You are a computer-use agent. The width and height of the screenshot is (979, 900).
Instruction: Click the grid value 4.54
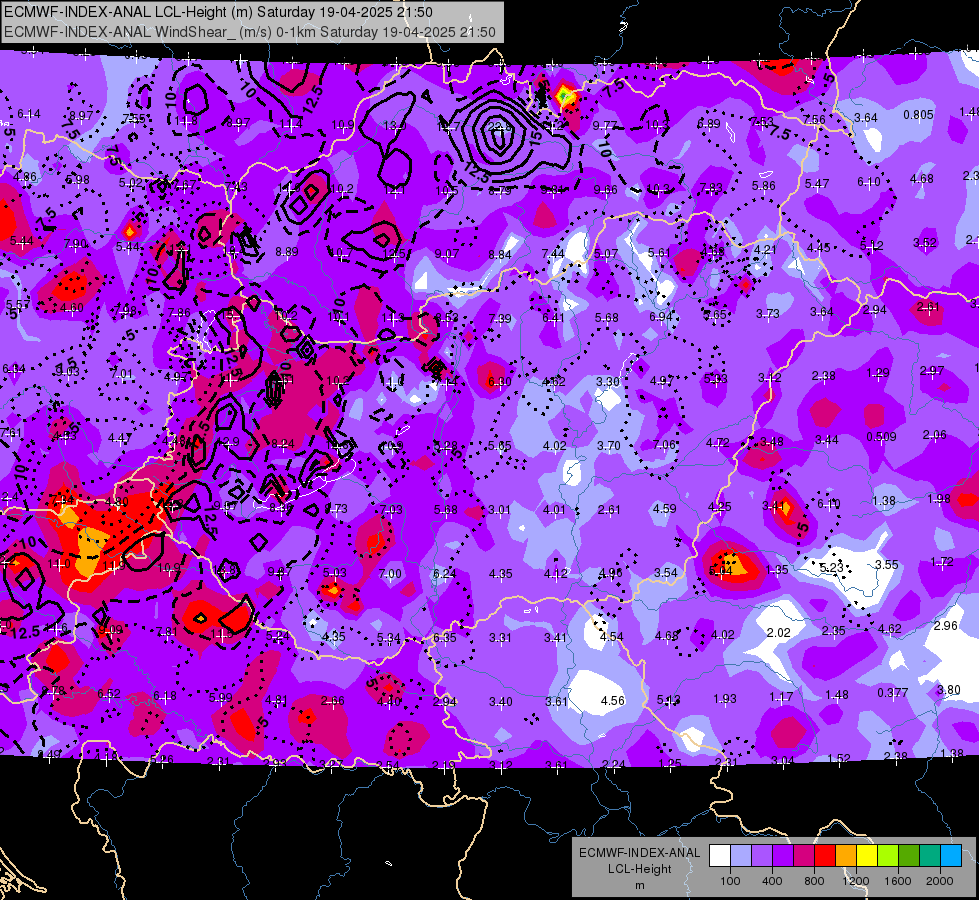(611, 636)
